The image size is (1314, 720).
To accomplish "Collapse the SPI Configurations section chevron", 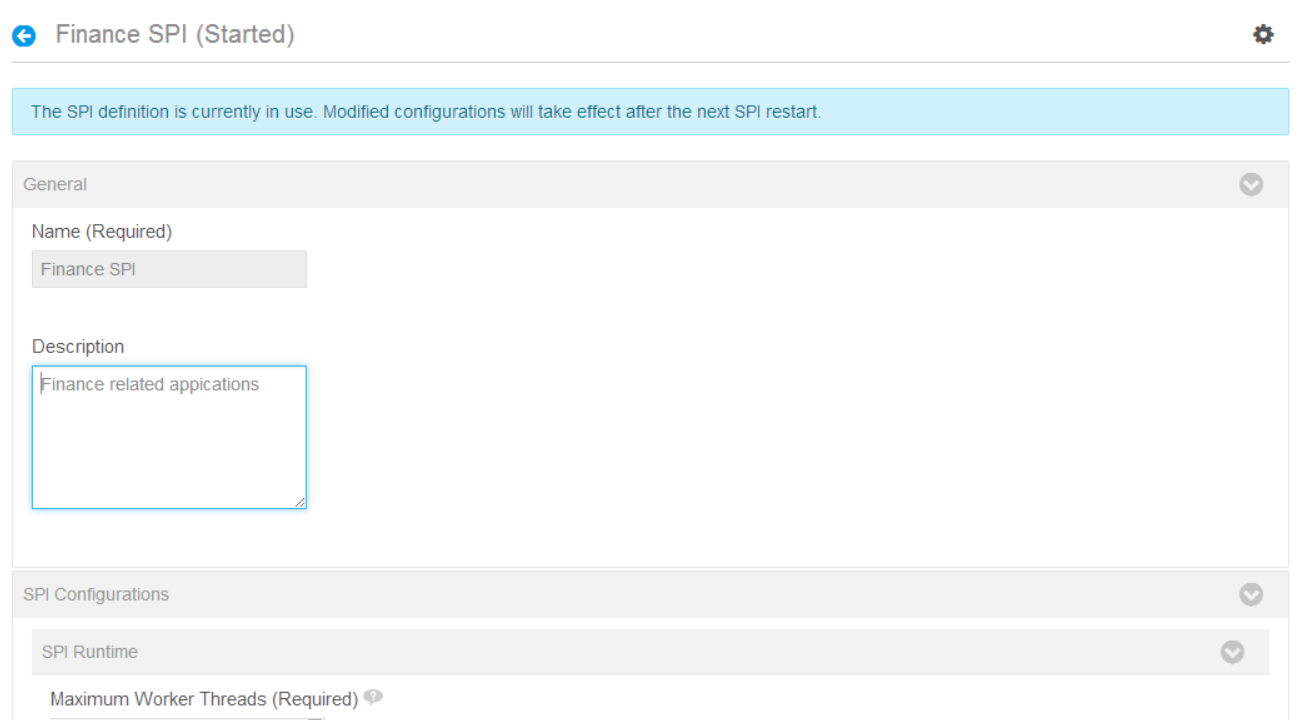I will click(x=1251, y=595).
